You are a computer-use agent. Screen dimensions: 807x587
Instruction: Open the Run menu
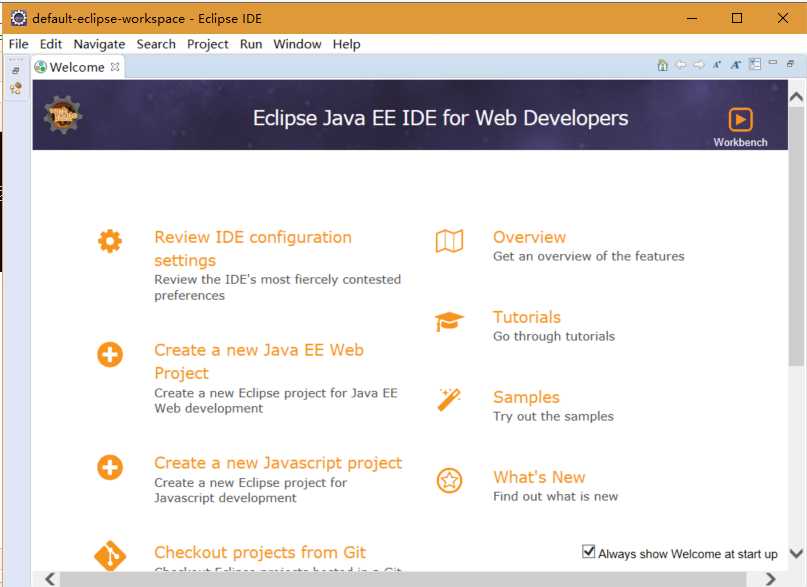(251, 44)
